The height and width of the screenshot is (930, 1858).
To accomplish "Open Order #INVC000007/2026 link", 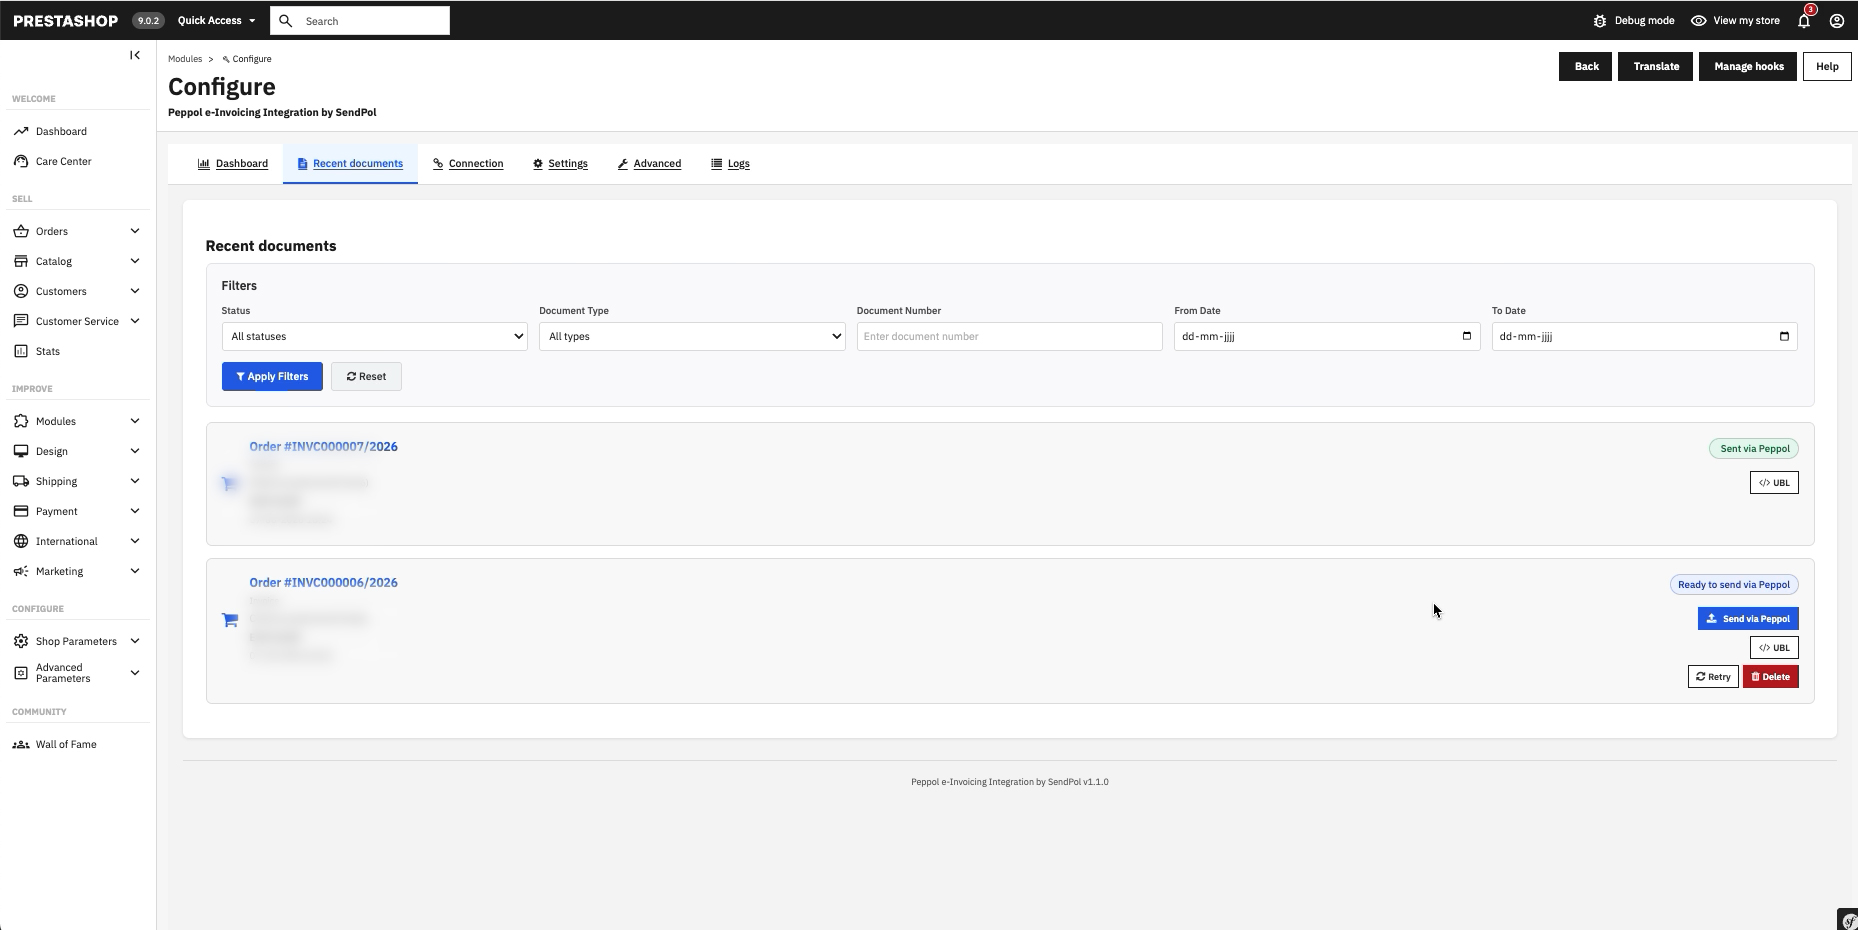I will tap(323, 446).
